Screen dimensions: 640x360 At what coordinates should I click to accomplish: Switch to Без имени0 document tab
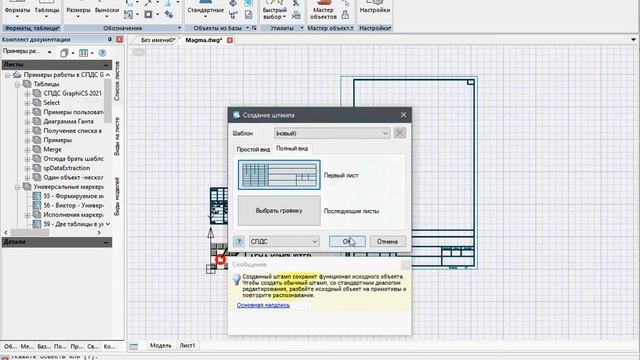(158, 40)
